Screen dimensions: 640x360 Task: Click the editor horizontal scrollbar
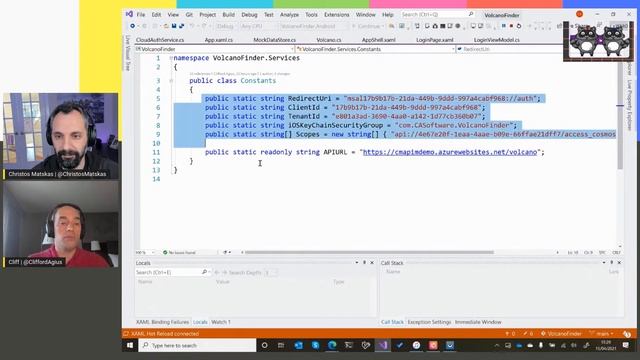point(369,252)
